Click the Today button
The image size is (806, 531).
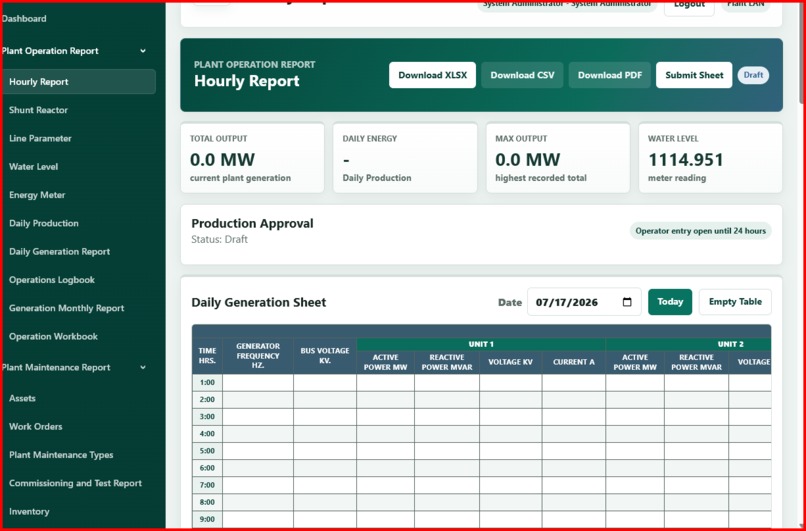670,302
